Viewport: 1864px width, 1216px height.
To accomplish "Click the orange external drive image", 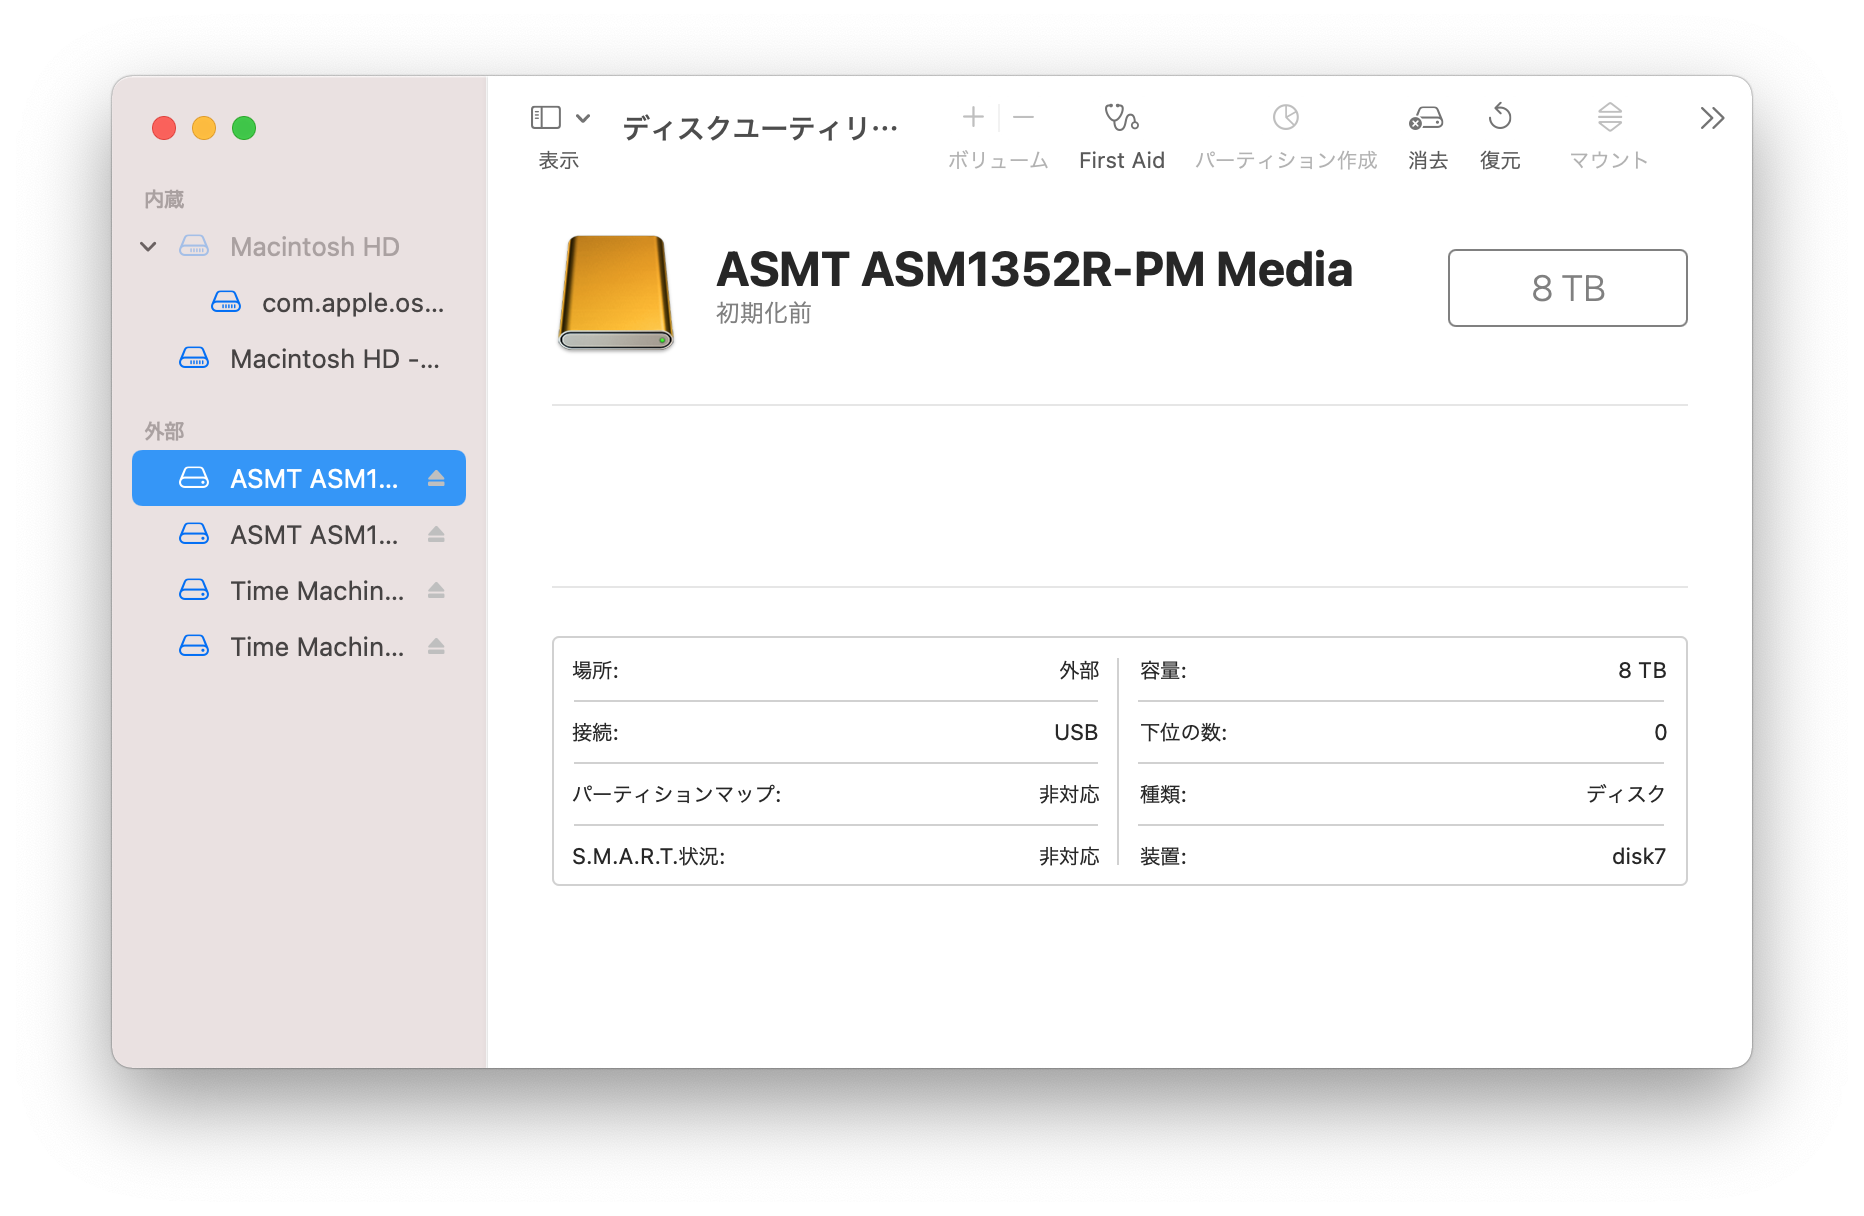I will [615, 292].
